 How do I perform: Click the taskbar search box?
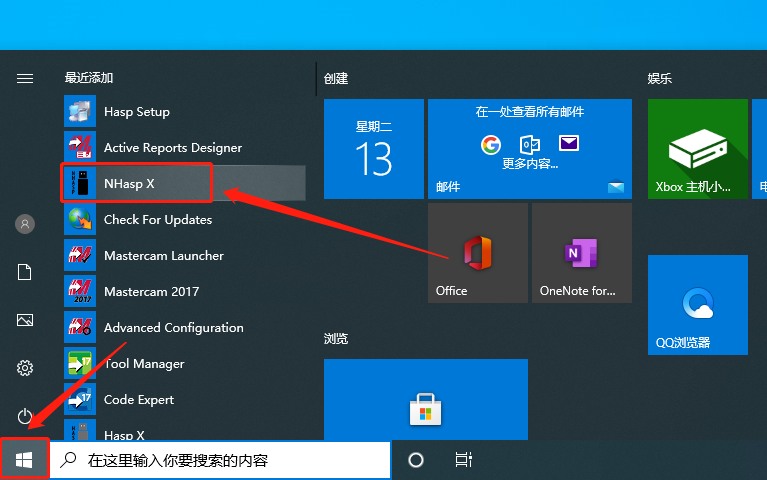220,460
